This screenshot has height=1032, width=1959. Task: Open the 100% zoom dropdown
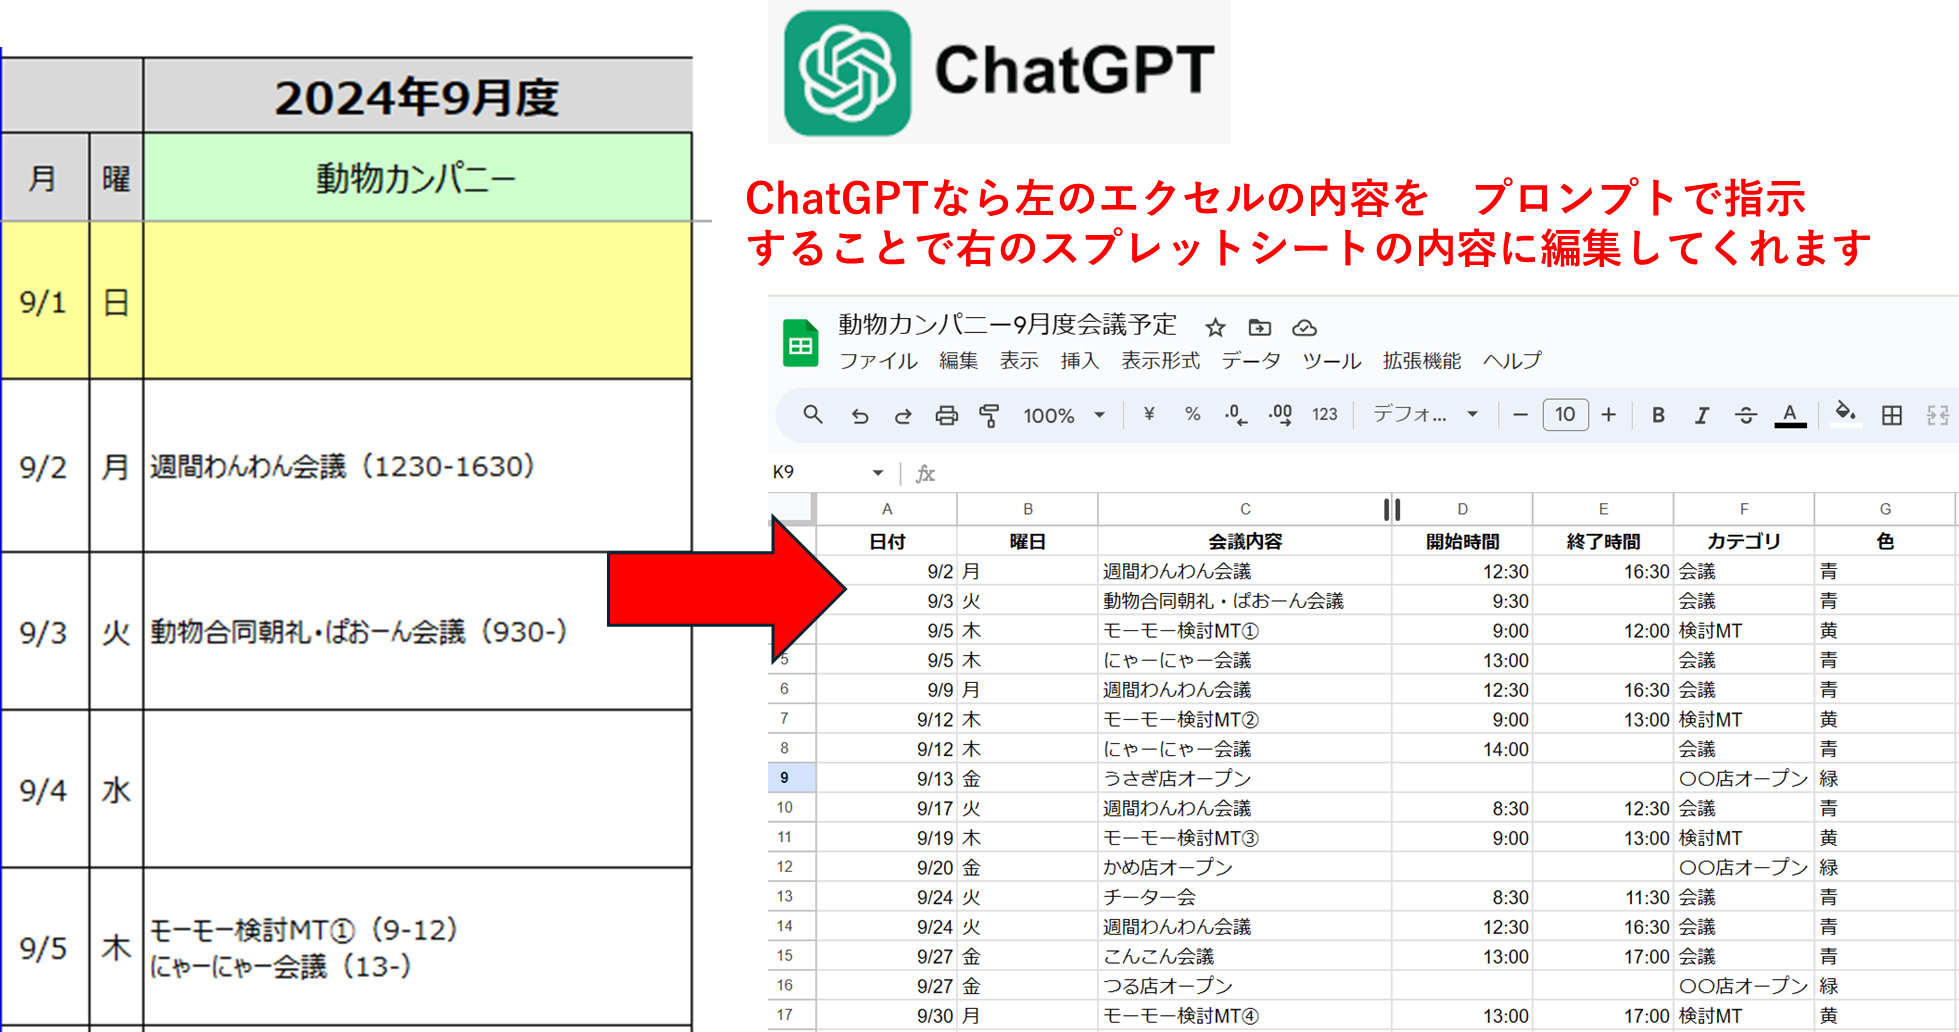point(1063,415)
